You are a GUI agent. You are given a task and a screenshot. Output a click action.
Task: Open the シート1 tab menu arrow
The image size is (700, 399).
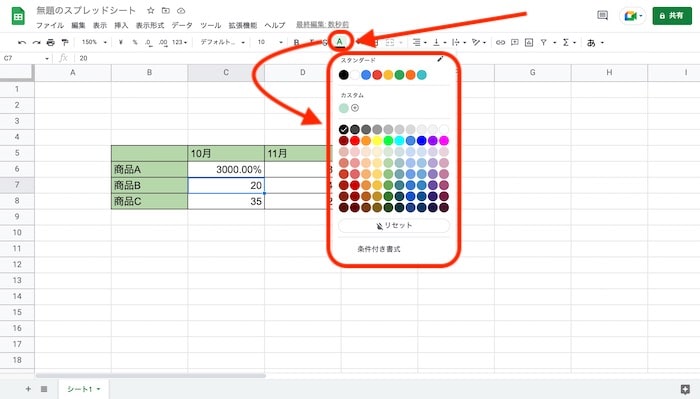98,389
